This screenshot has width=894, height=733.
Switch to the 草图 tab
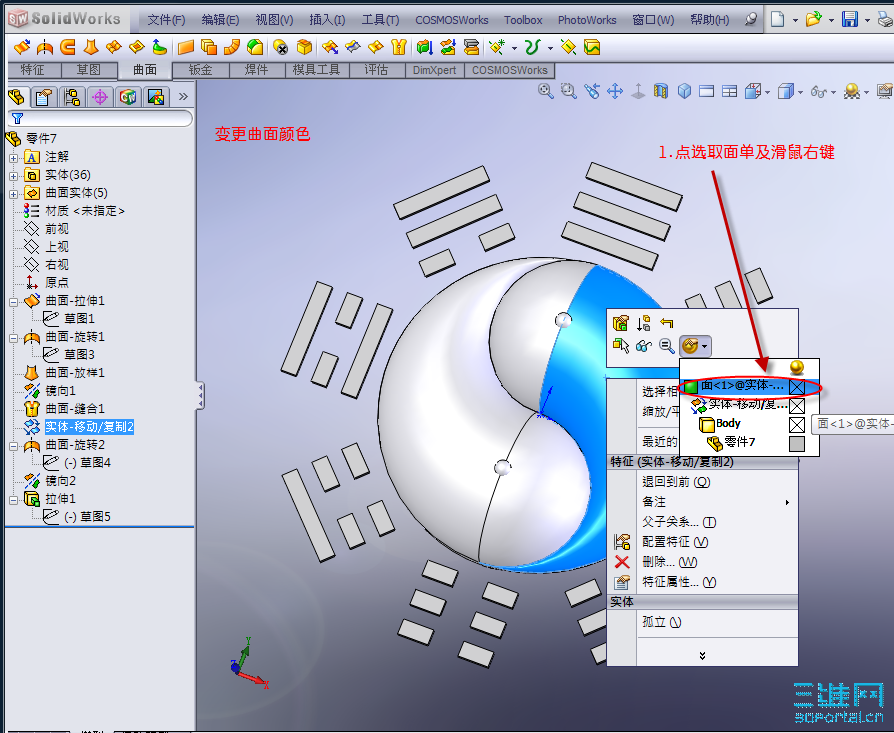(x=89, y=70)
